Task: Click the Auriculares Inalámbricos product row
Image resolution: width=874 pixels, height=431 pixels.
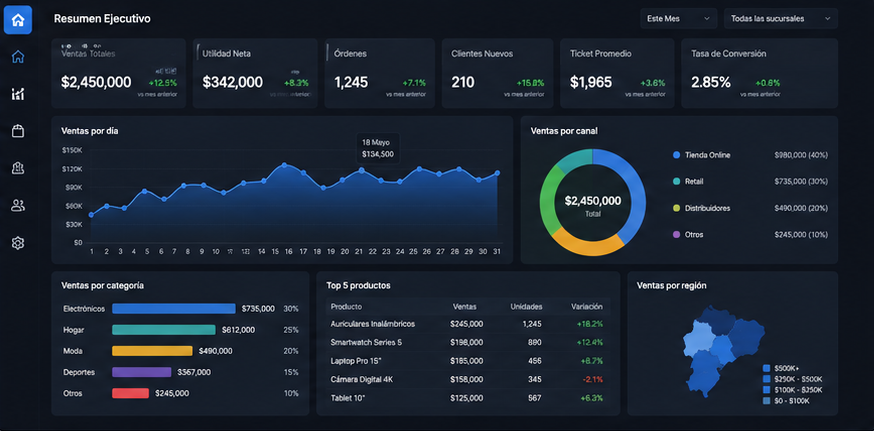Action: (468, 324)
